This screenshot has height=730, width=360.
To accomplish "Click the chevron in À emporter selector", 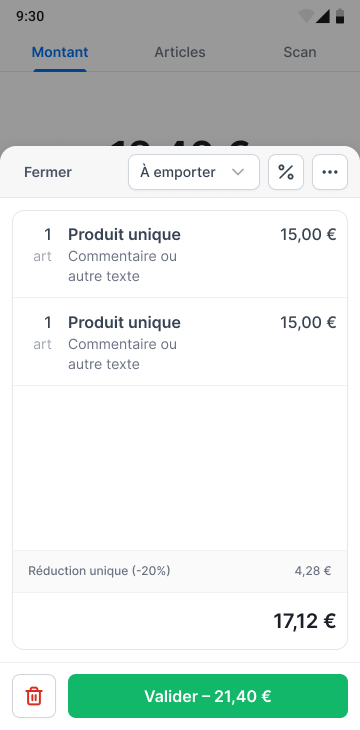I will point(238,172).
